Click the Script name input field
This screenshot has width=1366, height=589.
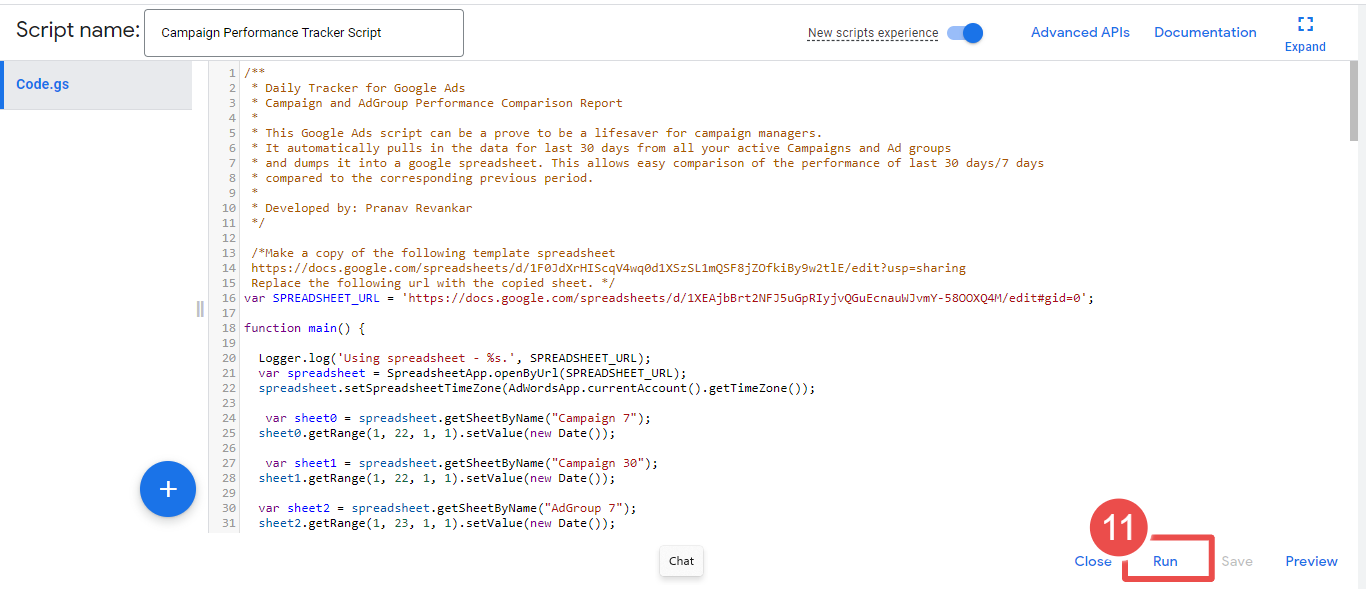[x=304, y=33]
